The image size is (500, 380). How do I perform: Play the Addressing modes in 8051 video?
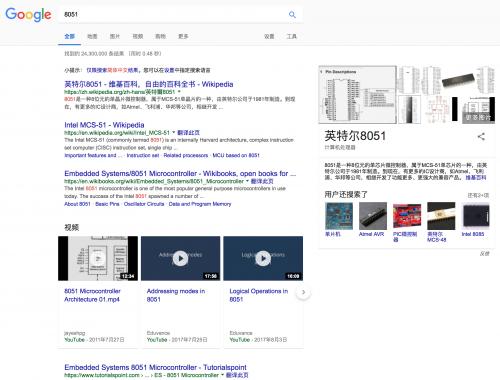pos(180,258)
